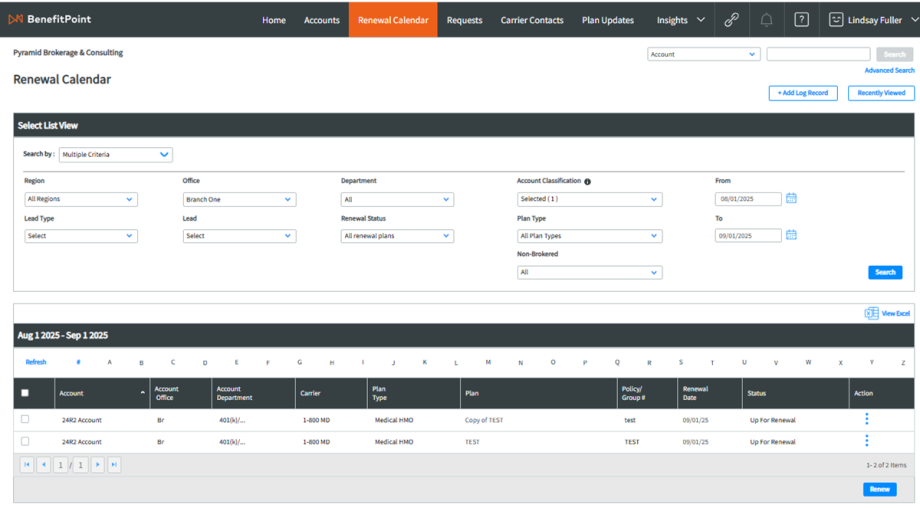This screenshot has height=508, width=920.
Task: Open the Plan Updates tab
Action: pos(608,20)
